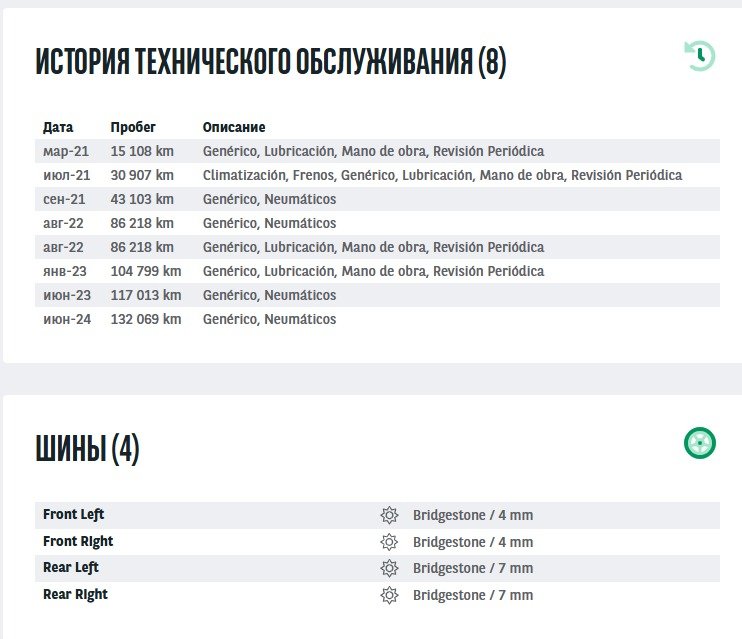Screen dimensions: 742x639
Task: Click the tire icon in Front Left row
Action: (389, 515)
